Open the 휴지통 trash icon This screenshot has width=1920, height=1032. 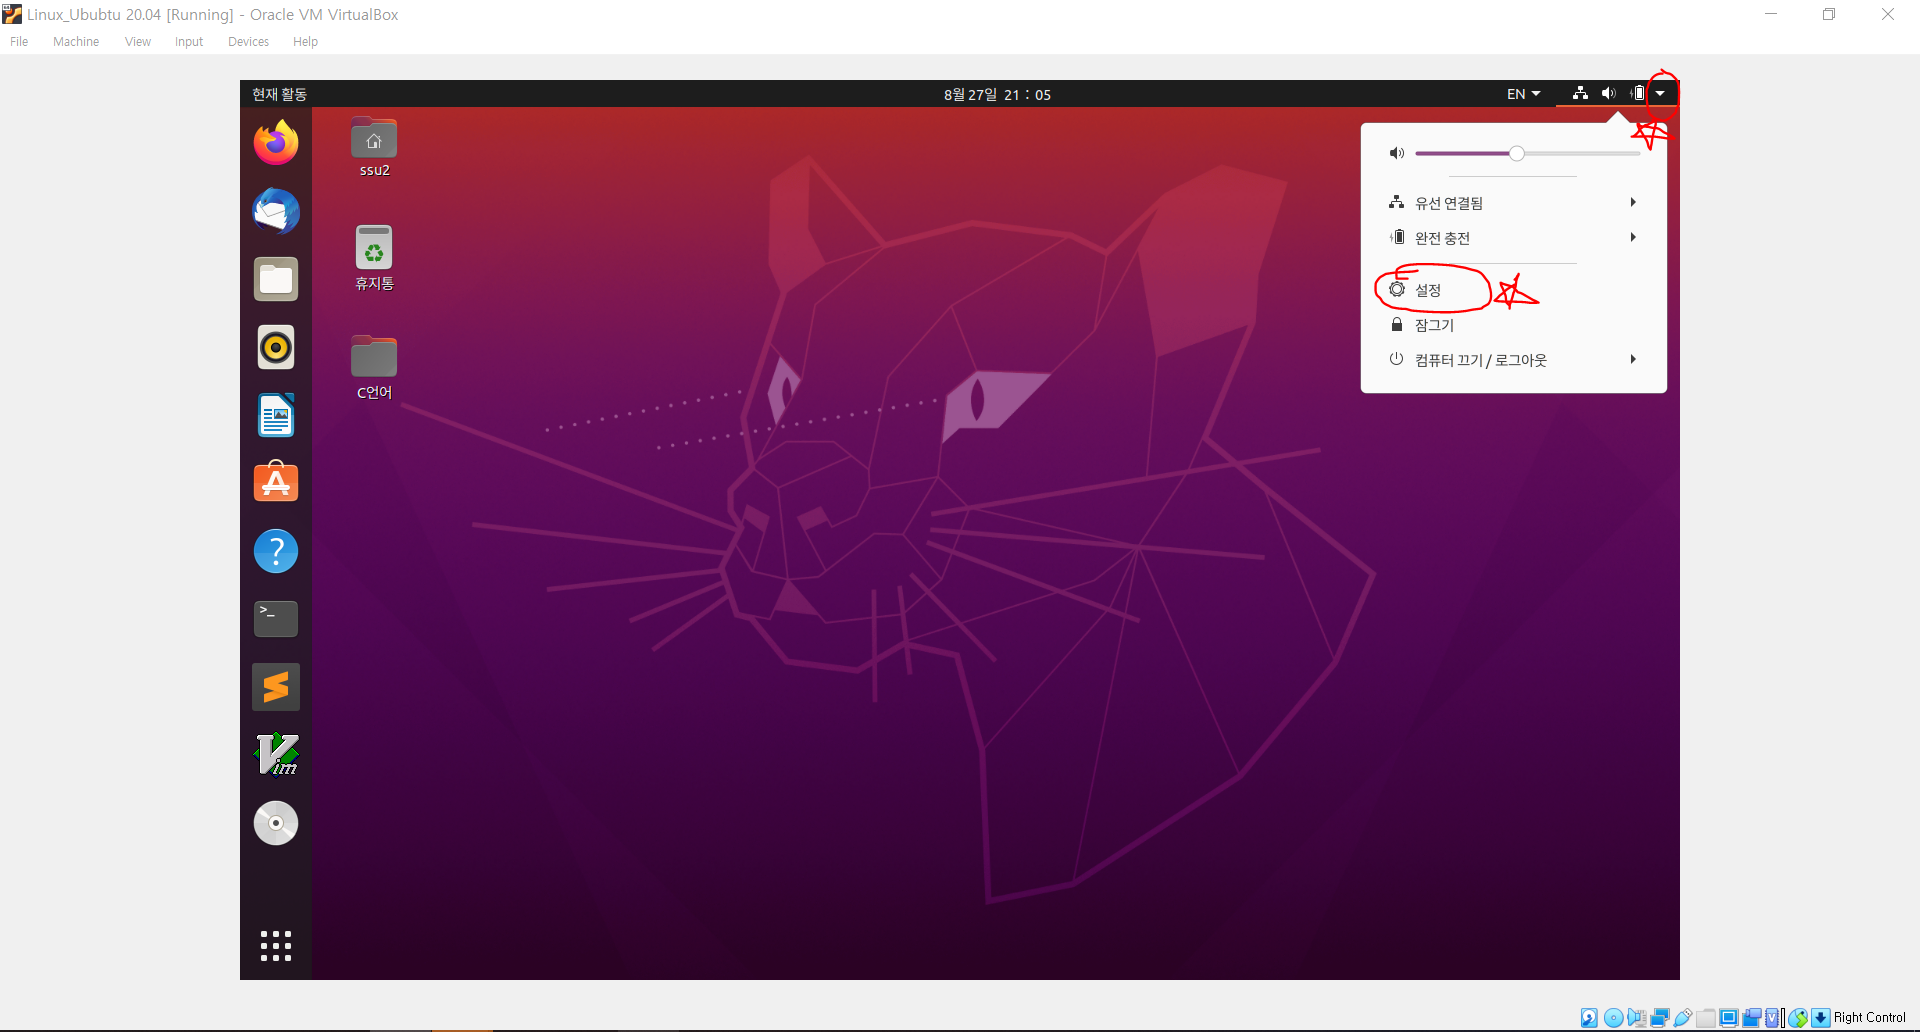point(374,258)
